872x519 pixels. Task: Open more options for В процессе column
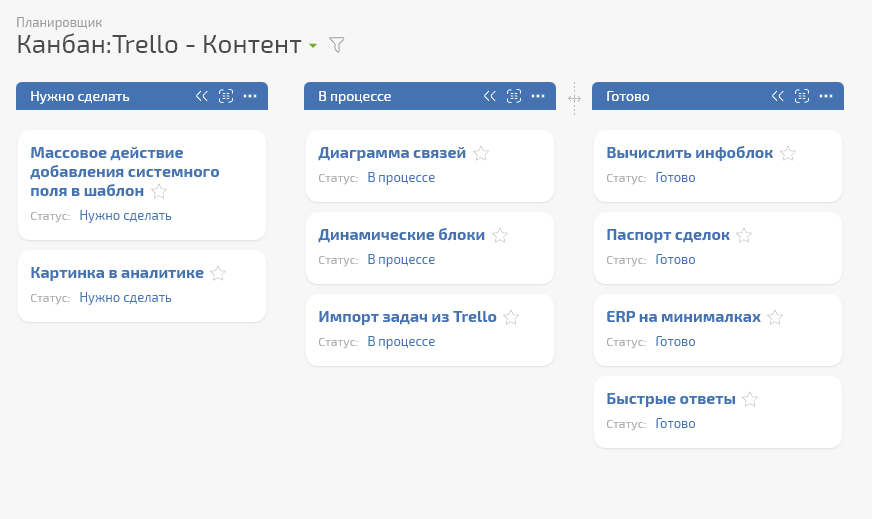tap(538, 96)
